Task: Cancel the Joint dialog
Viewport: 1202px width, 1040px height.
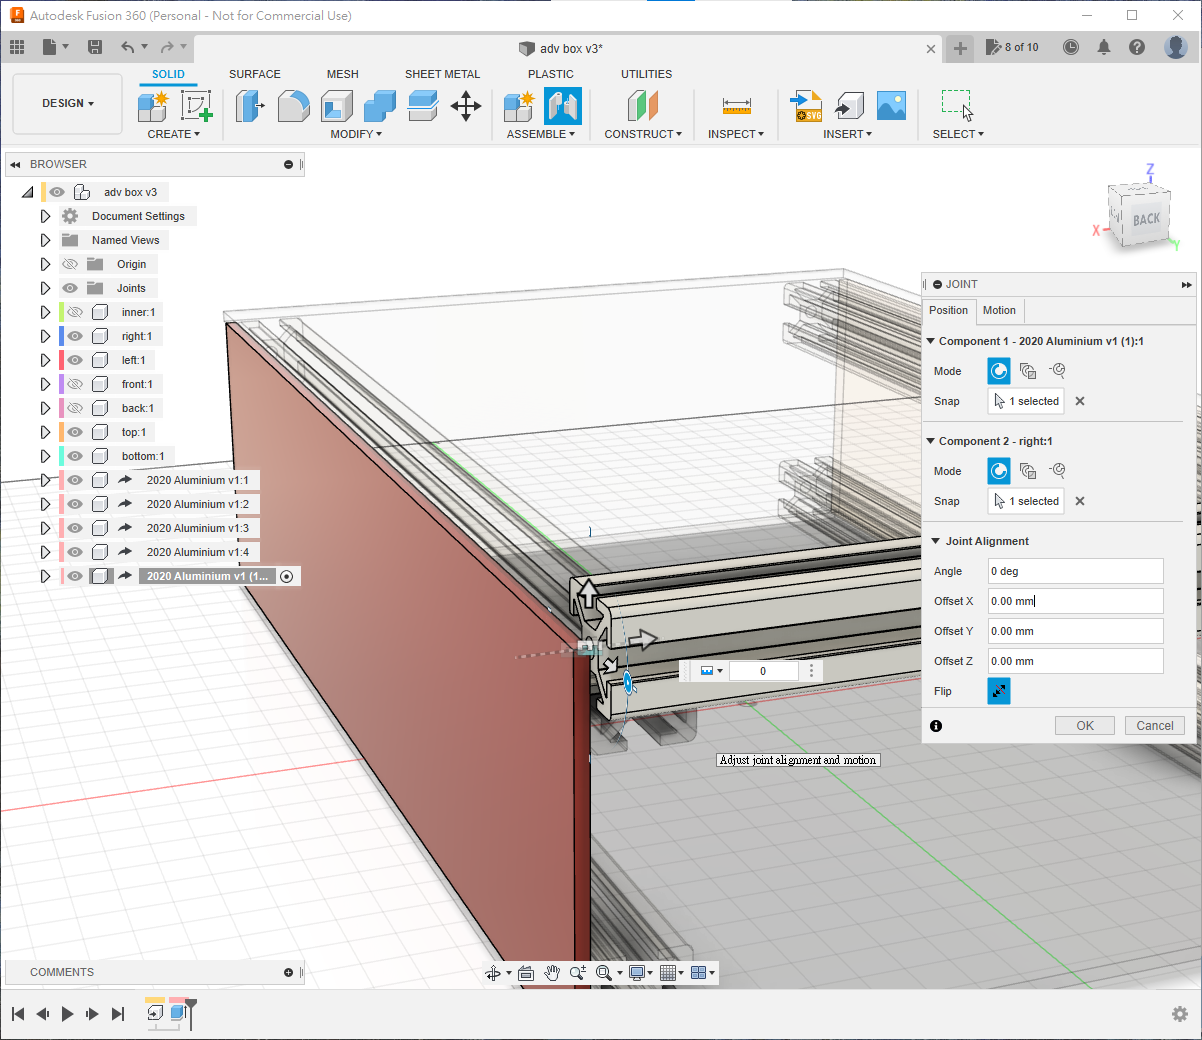Action: [1154, 726]
